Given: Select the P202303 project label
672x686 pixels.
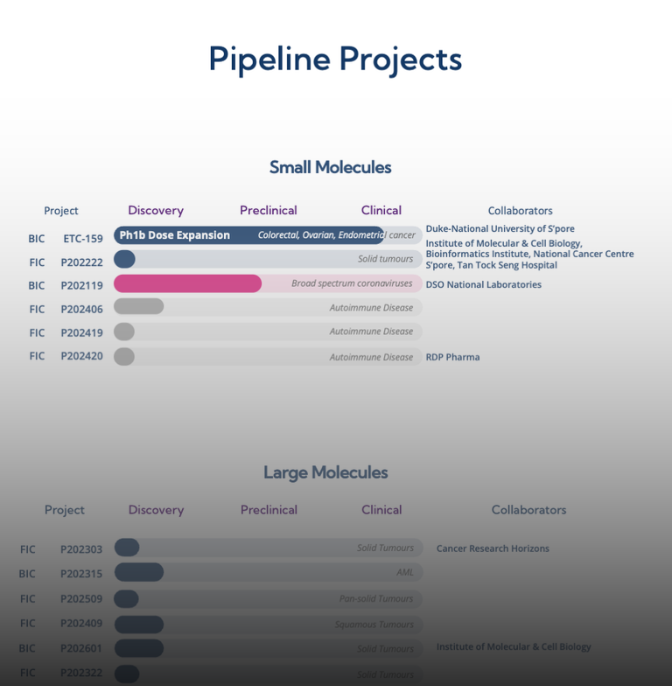Looking at the screenshot, I should coord(81,549).
